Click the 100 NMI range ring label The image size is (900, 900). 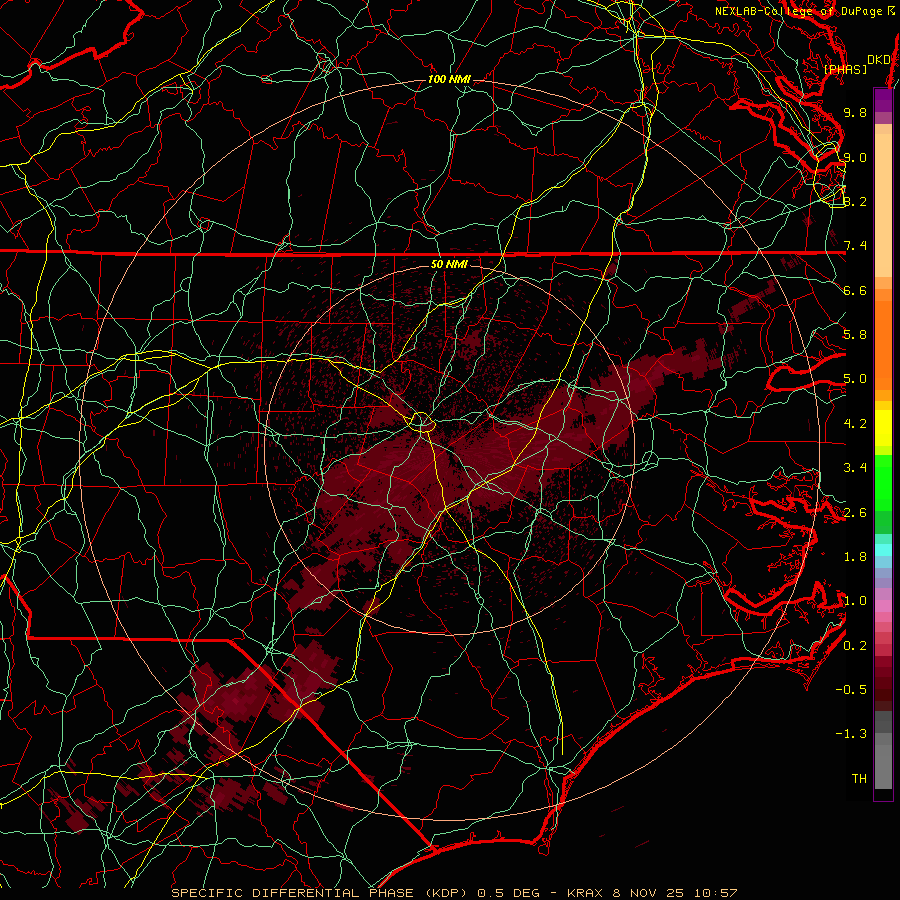tap(449, 79)
